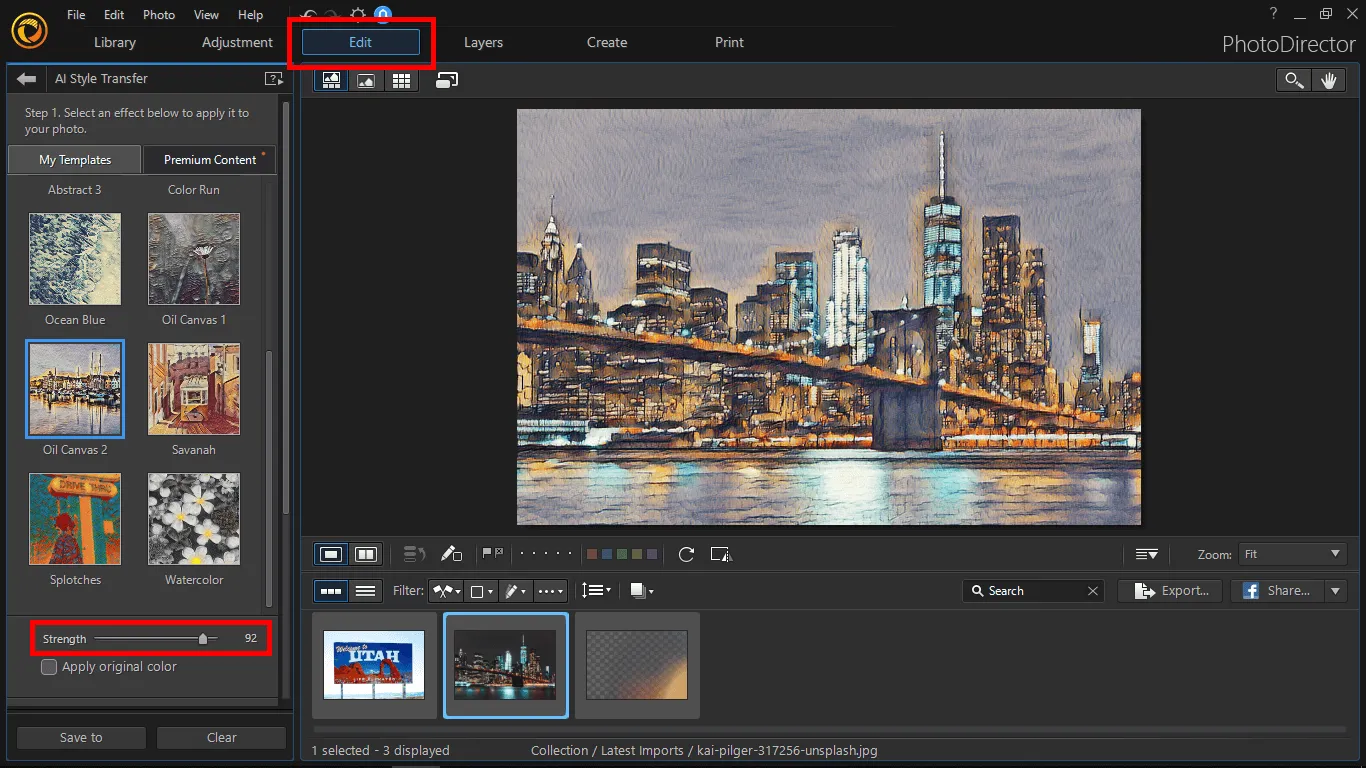
Task: Click the back arrow in AI Style Transfer
Action: click(x=27, y=79)
